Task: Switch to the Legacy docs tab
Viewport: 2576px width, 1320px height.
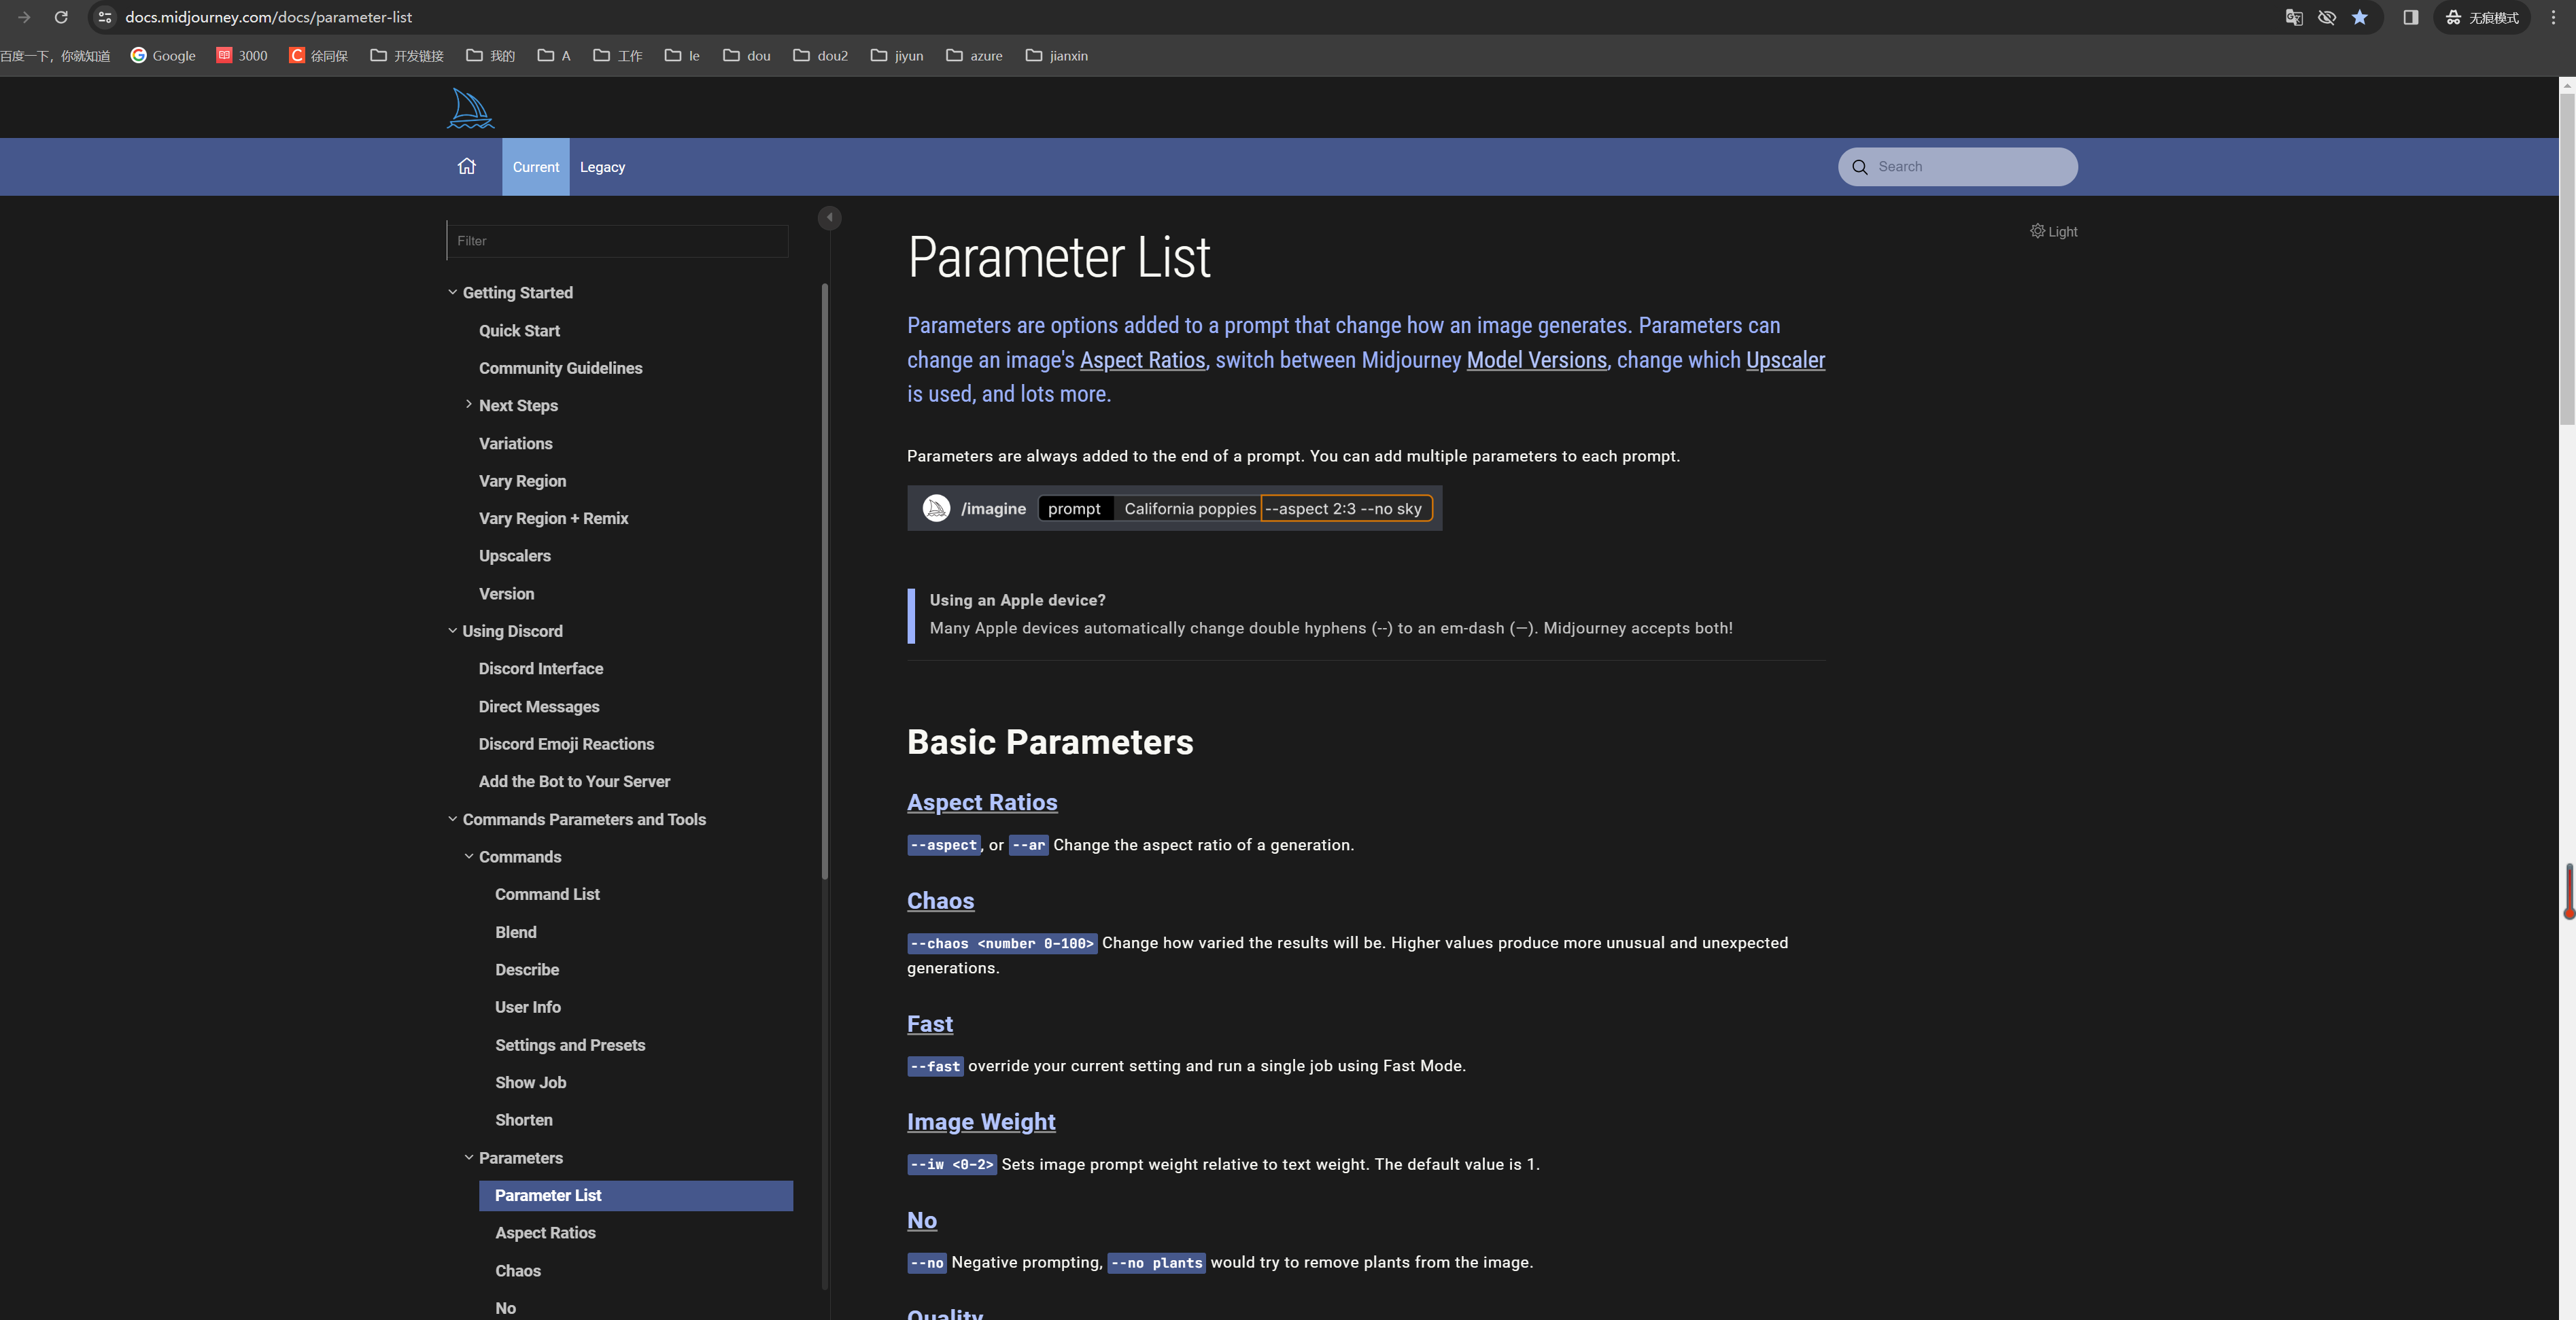Action: 602,167
